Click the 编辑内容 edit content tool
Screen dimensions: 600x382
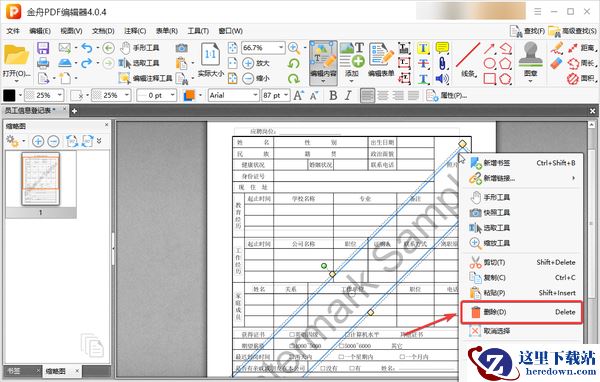click(323, 63)
